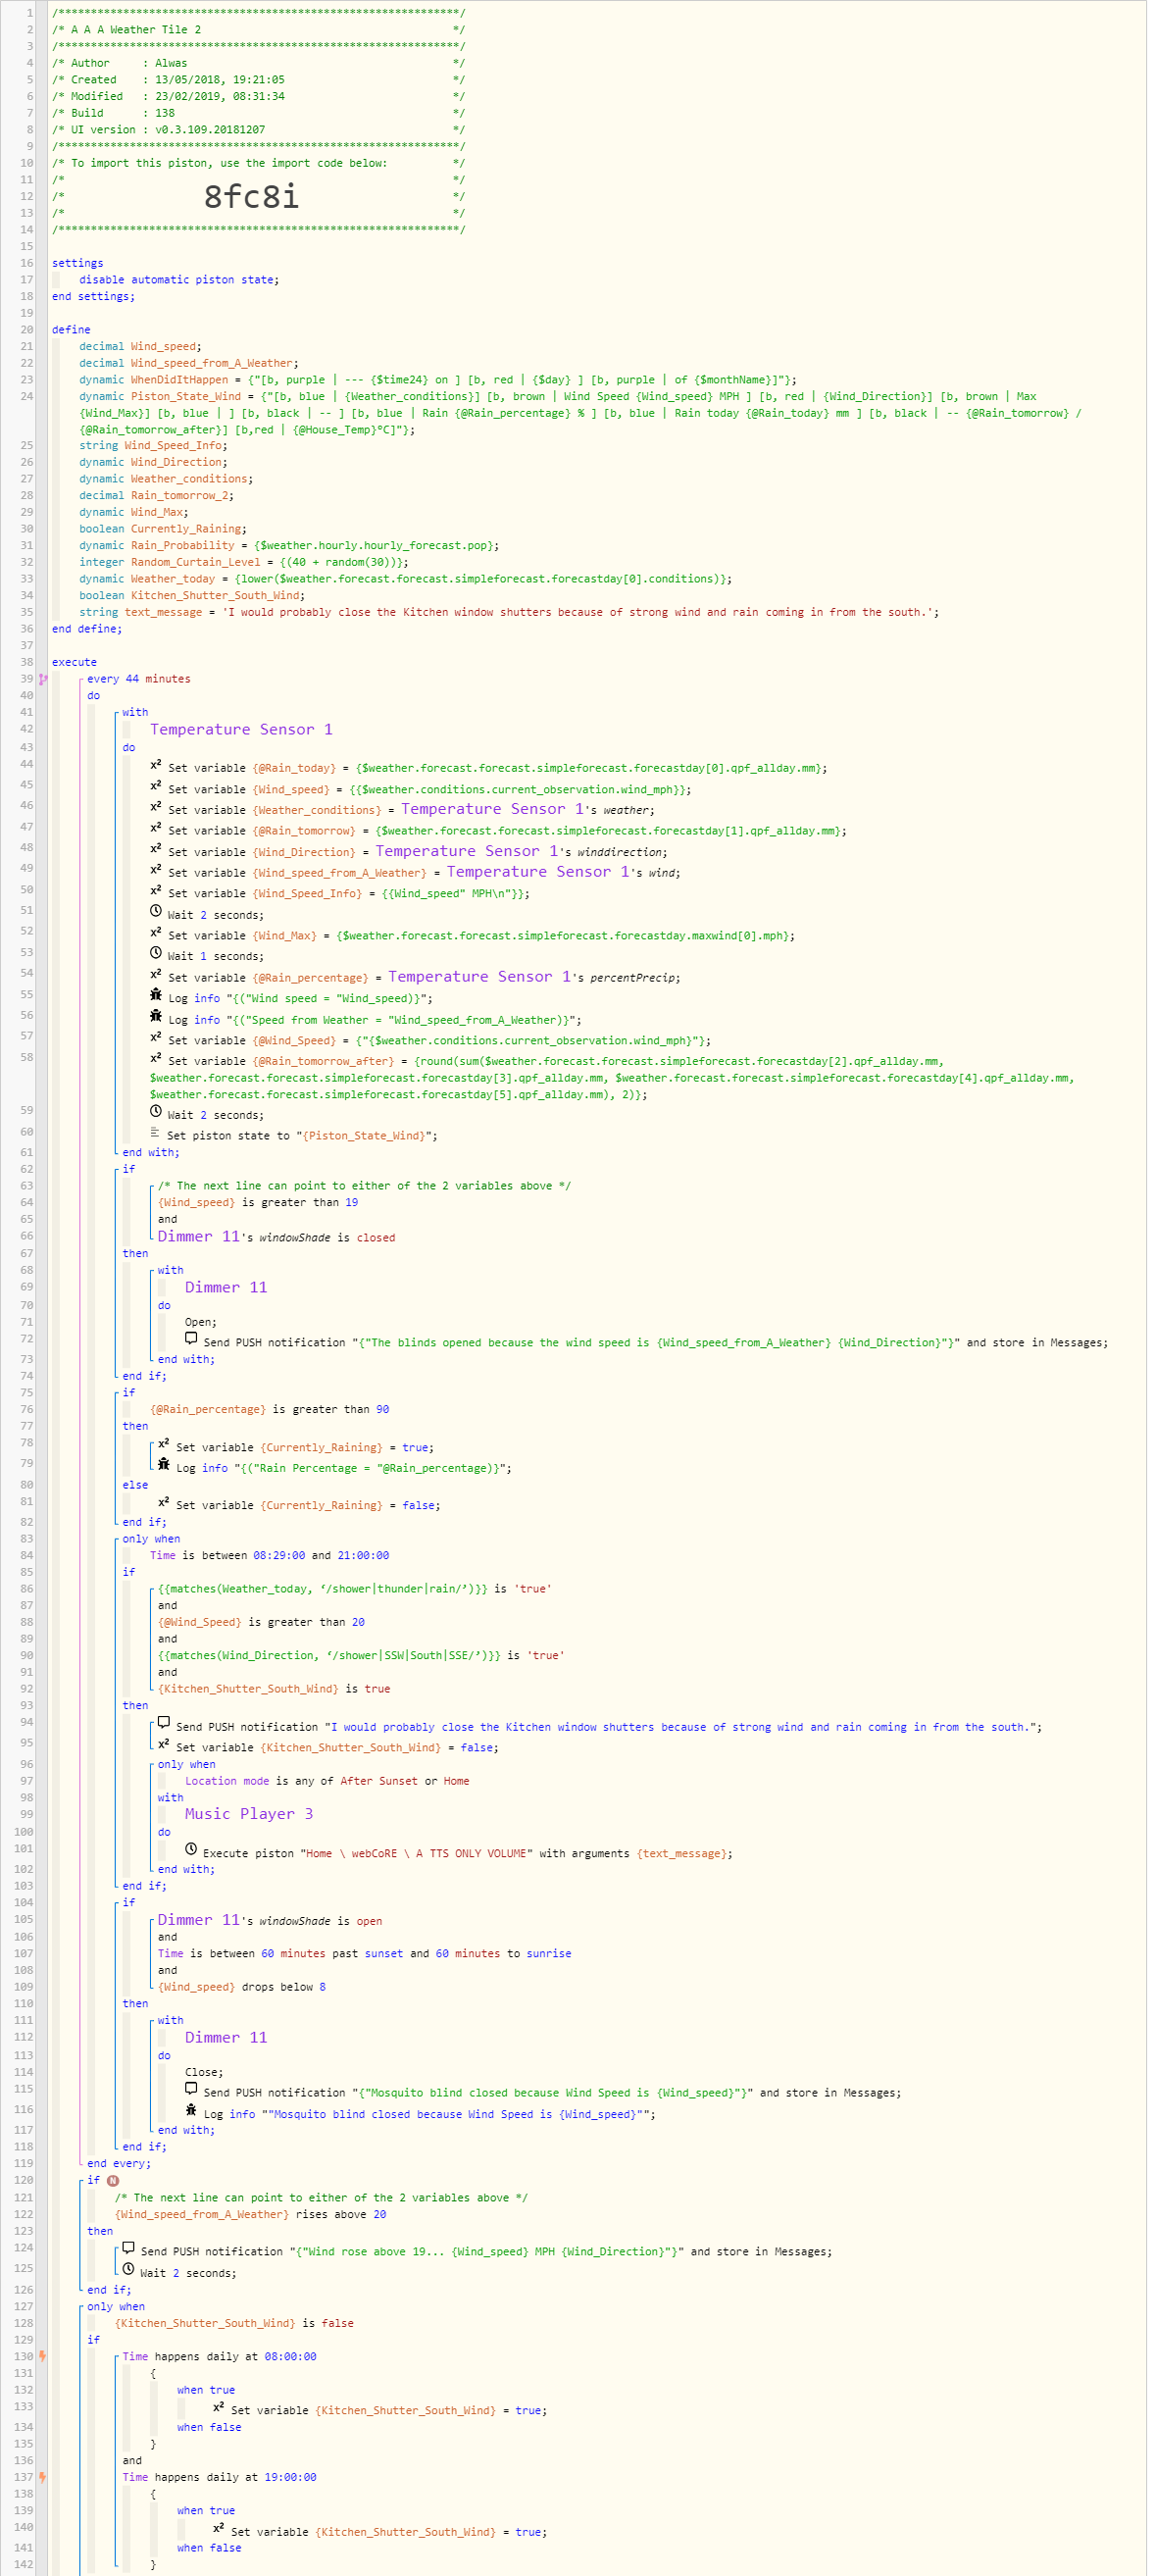Click the bug icon for Speed from Weather log
This screenshot has width=1155, height=2576.
[156, 1018]
